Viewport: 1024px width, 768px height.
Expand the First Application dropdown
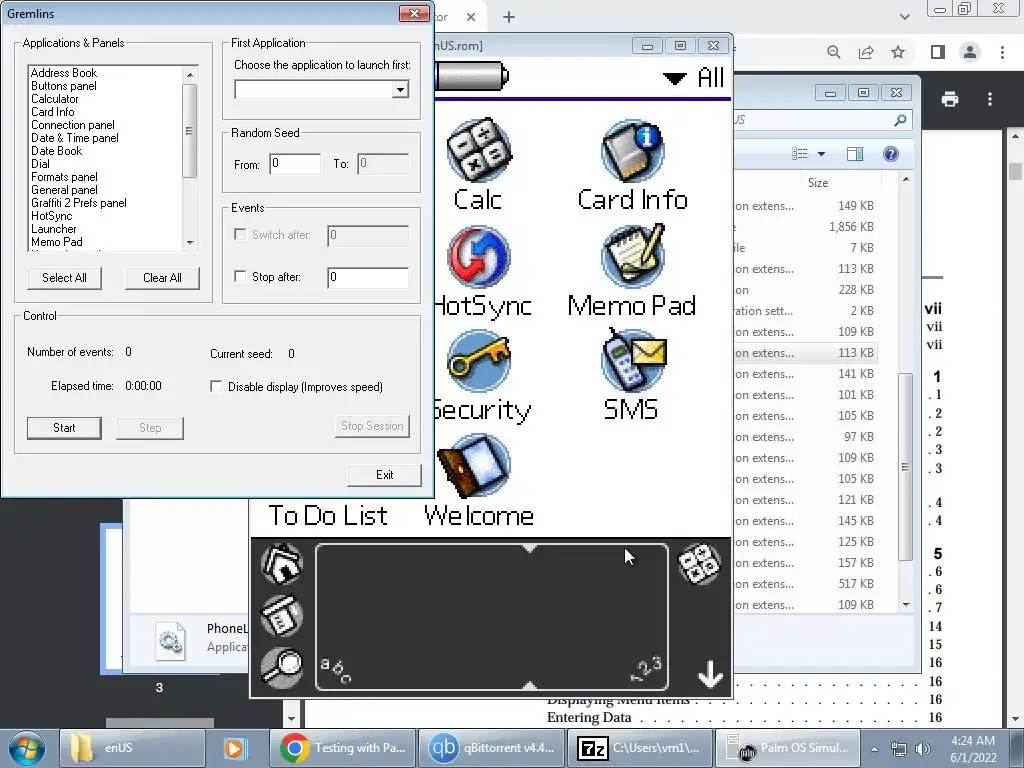(x=400, y=89)
